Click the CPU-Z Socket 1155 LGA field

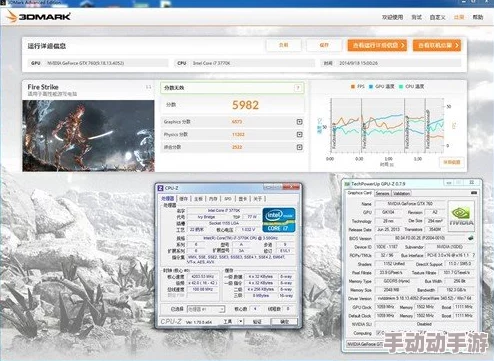224,223
